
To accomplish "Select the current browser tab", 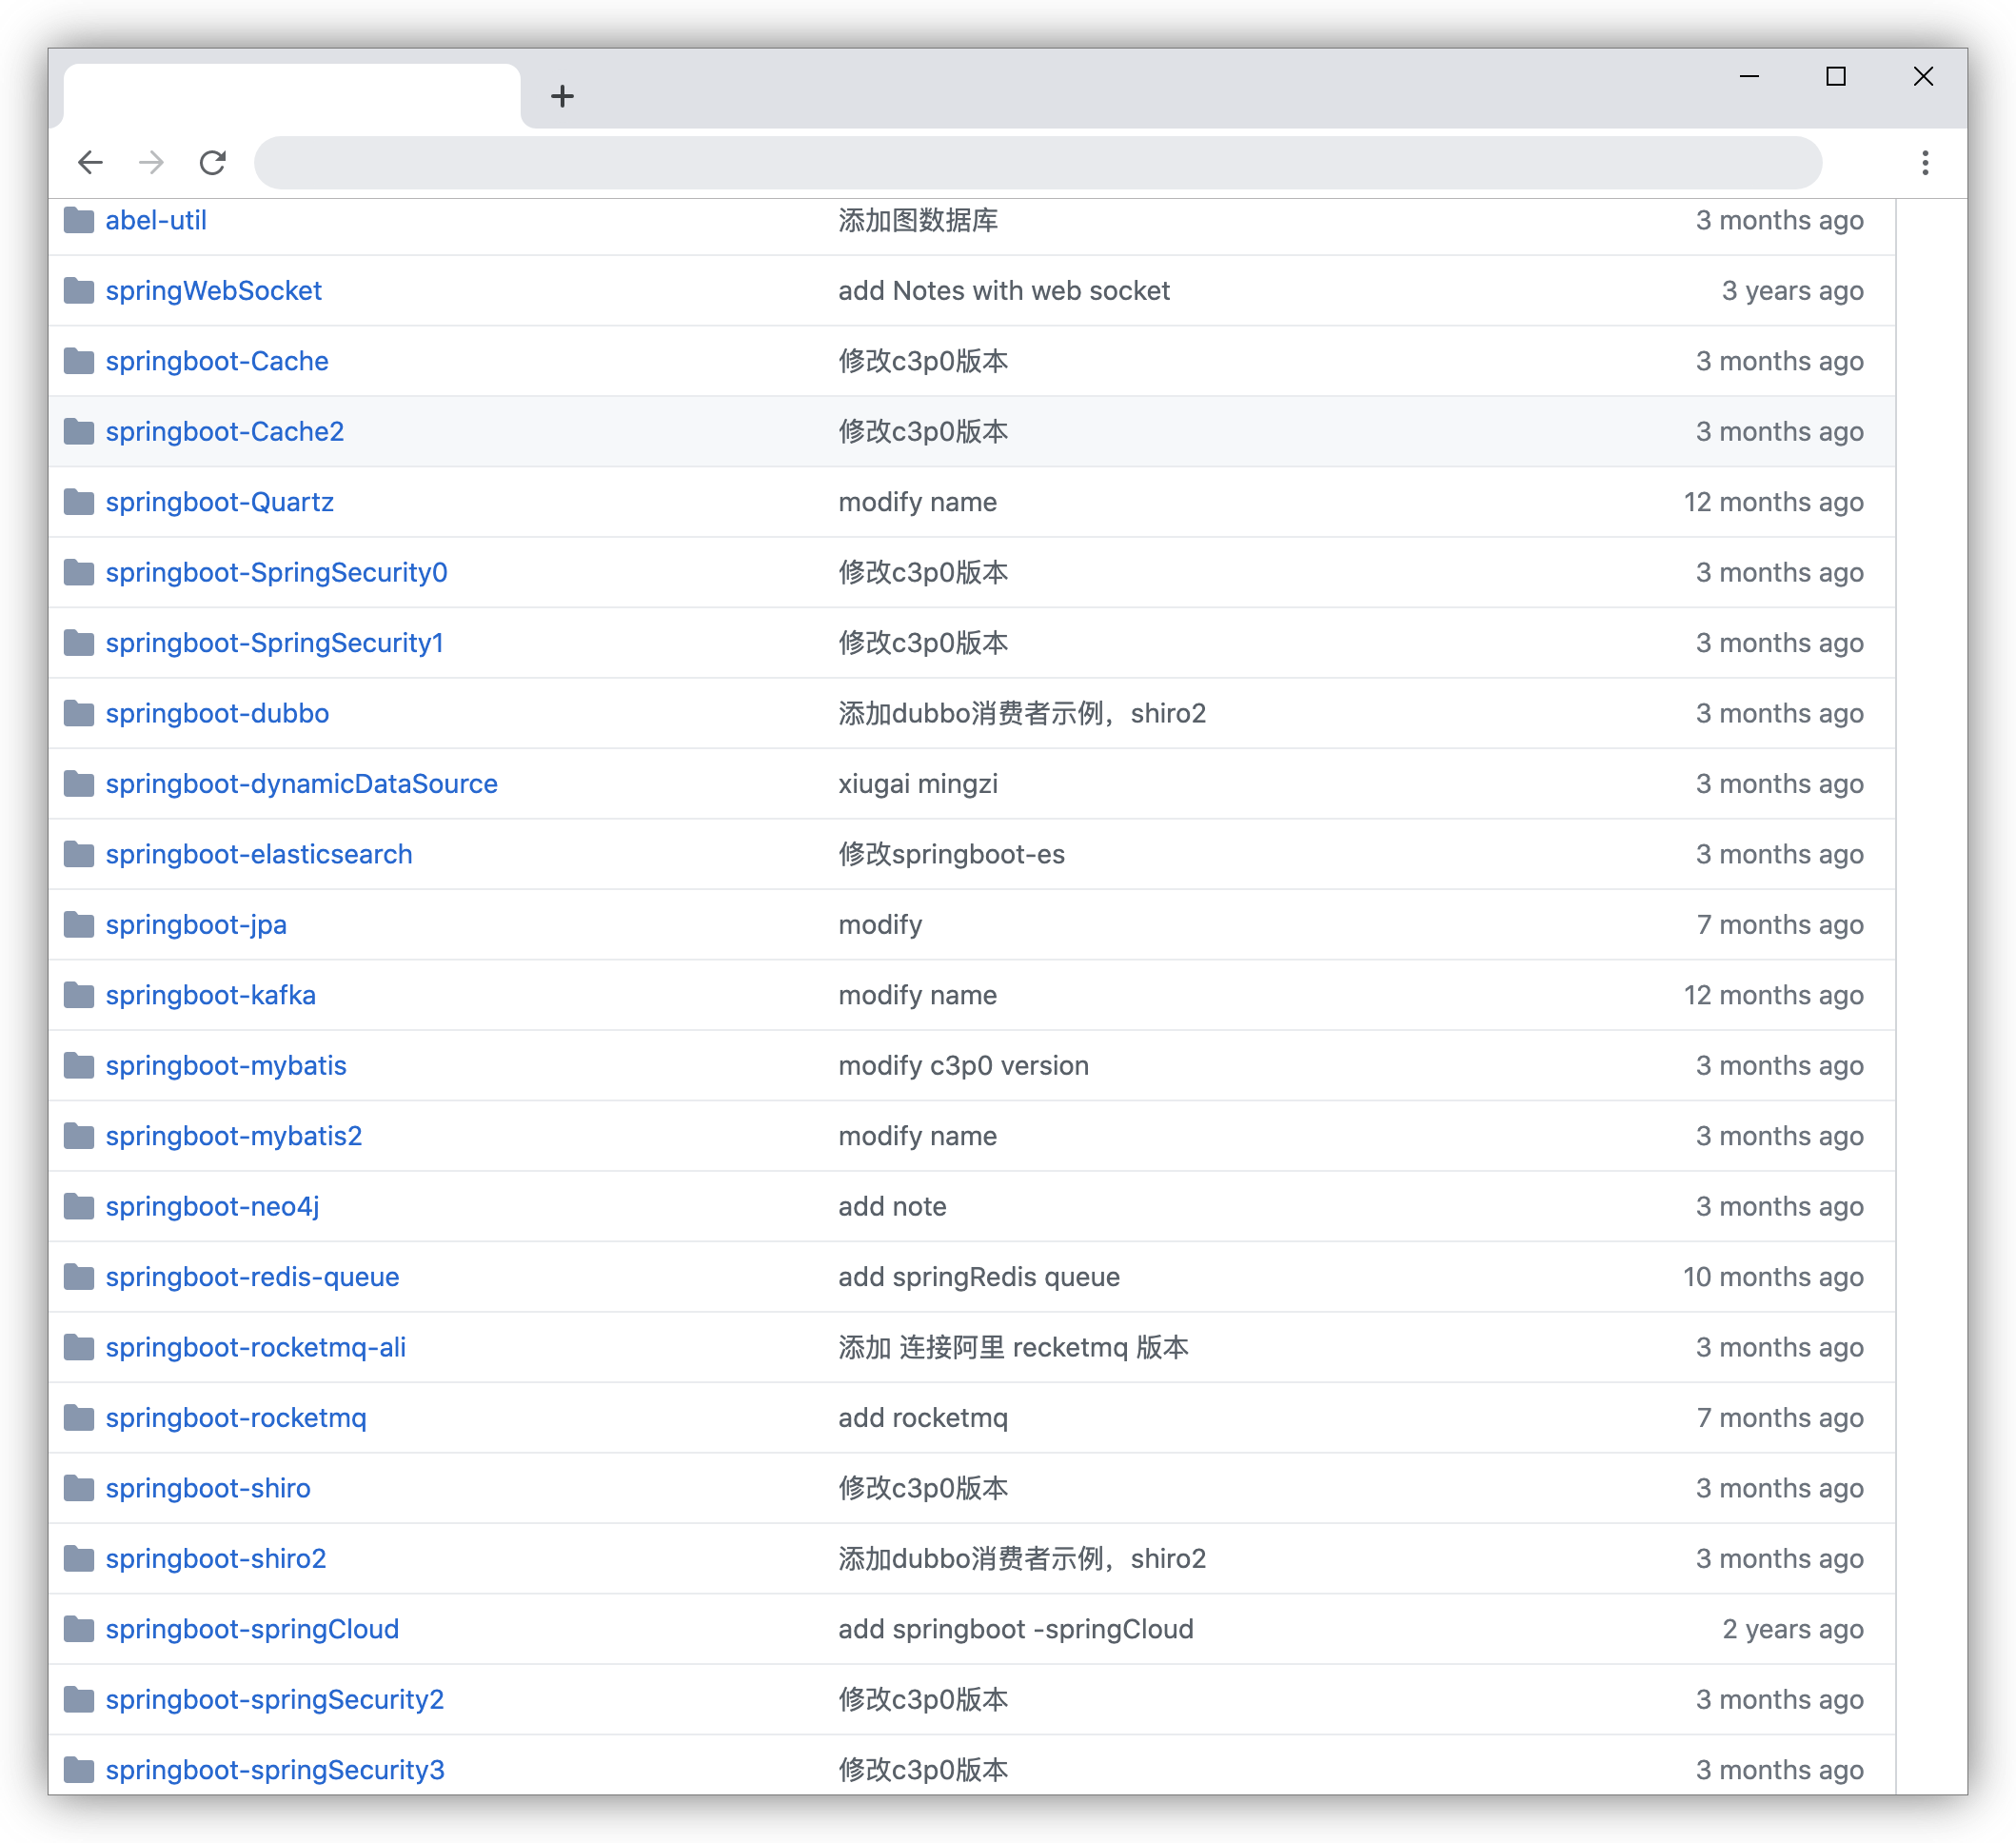I will [290, 96].
